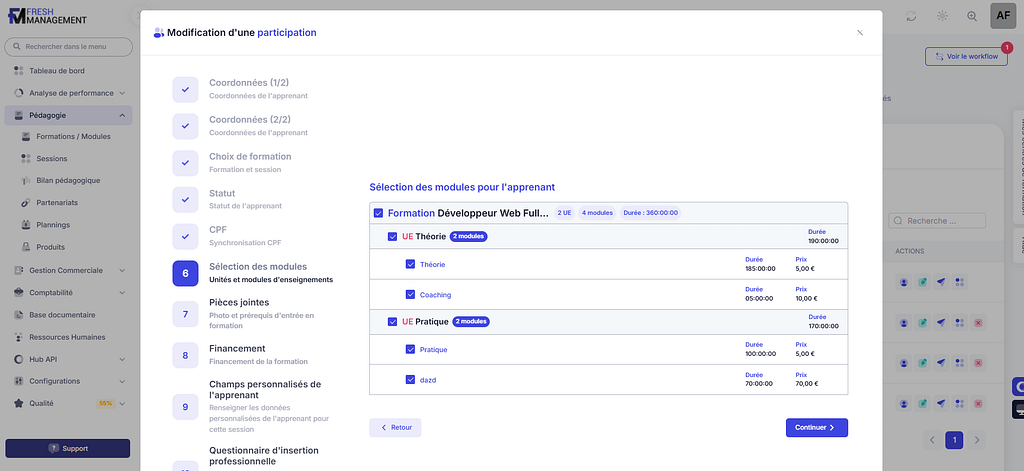The width and height of the screenshot is (1024, 471).
Task: Close the participation modification dialog
Action: 859,32
